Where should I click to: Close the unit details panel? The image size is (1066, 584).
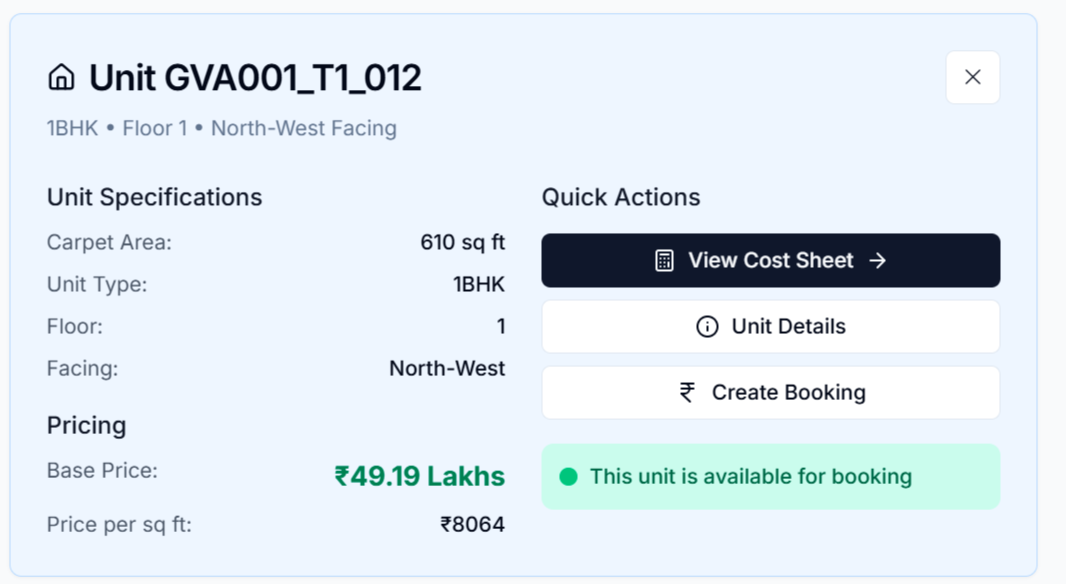[x=972, y=78]
